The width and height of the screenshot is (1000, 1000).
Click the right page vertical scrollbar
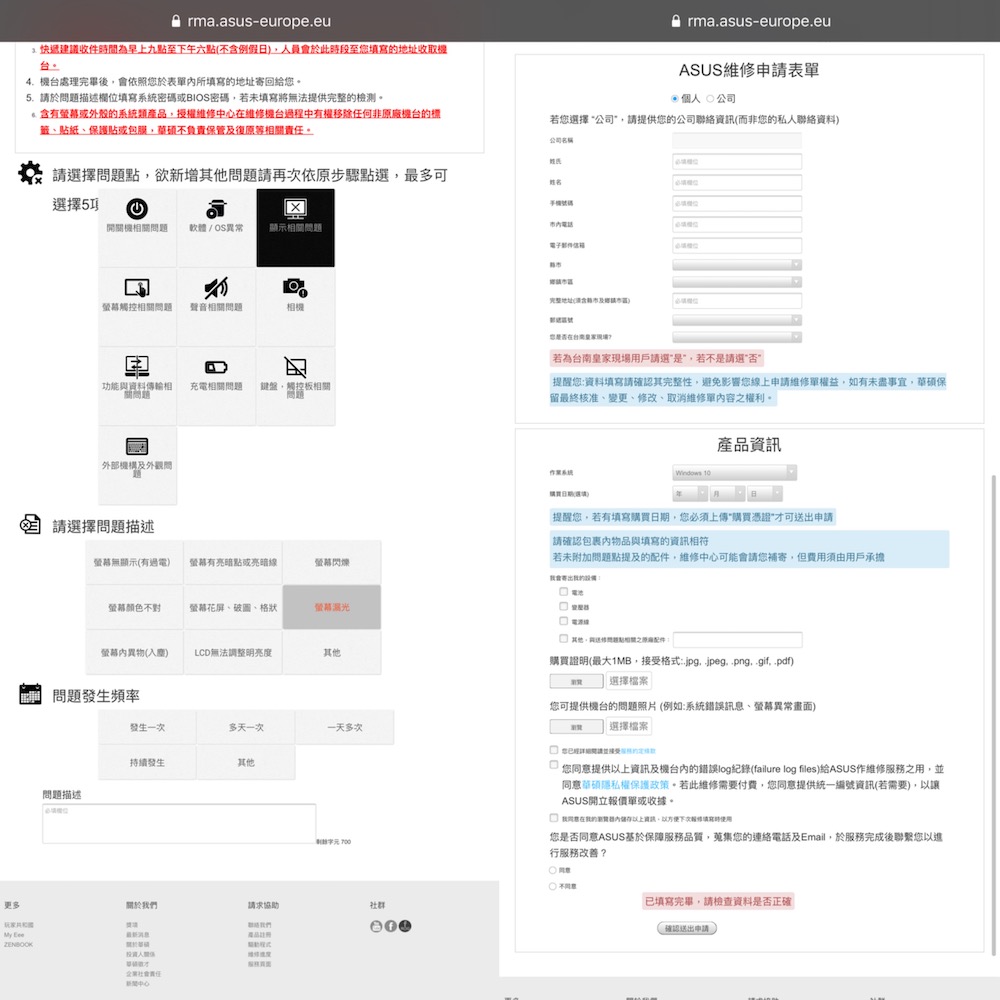click(x=994, y=714)
